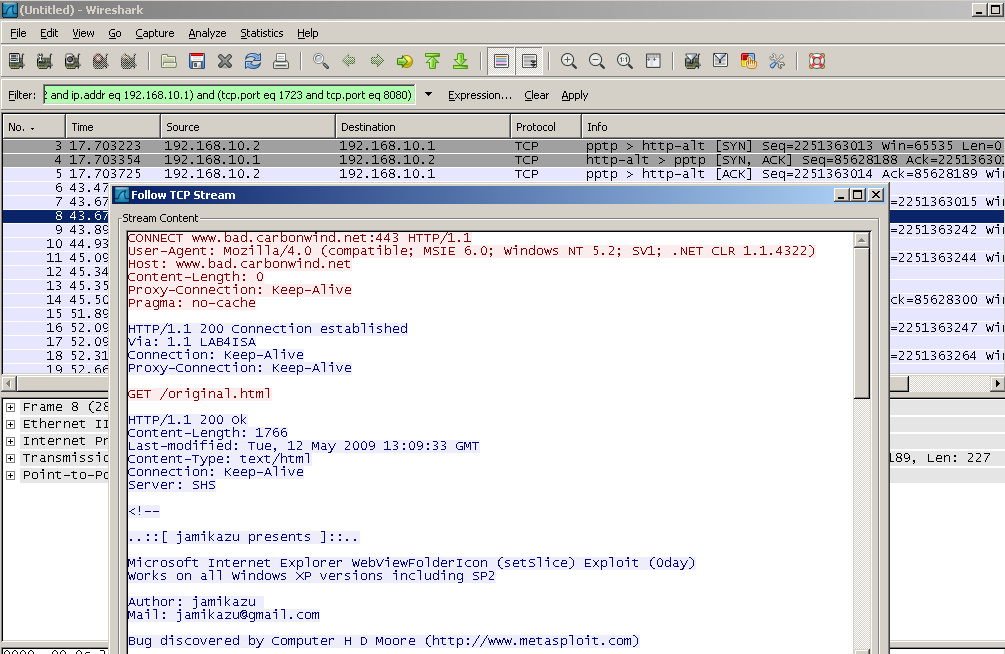Image resolution: width=1005 pixels, height=654 pixels.
Task: Open the File menu
Action: click(x=18, y=33)
